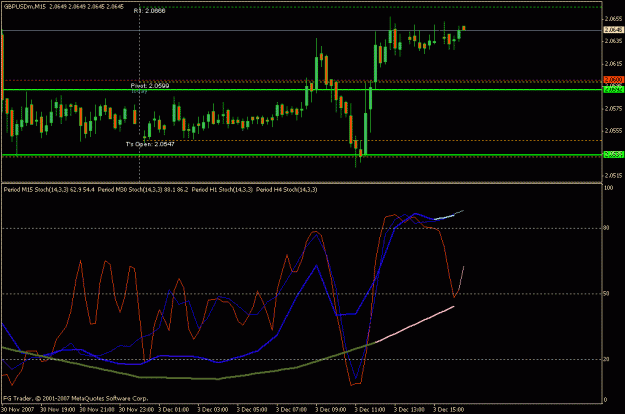This screenshot has width=625, height=414.
Task: Click the 3 Dec 01:00 time label
Action: click(174, 409)
